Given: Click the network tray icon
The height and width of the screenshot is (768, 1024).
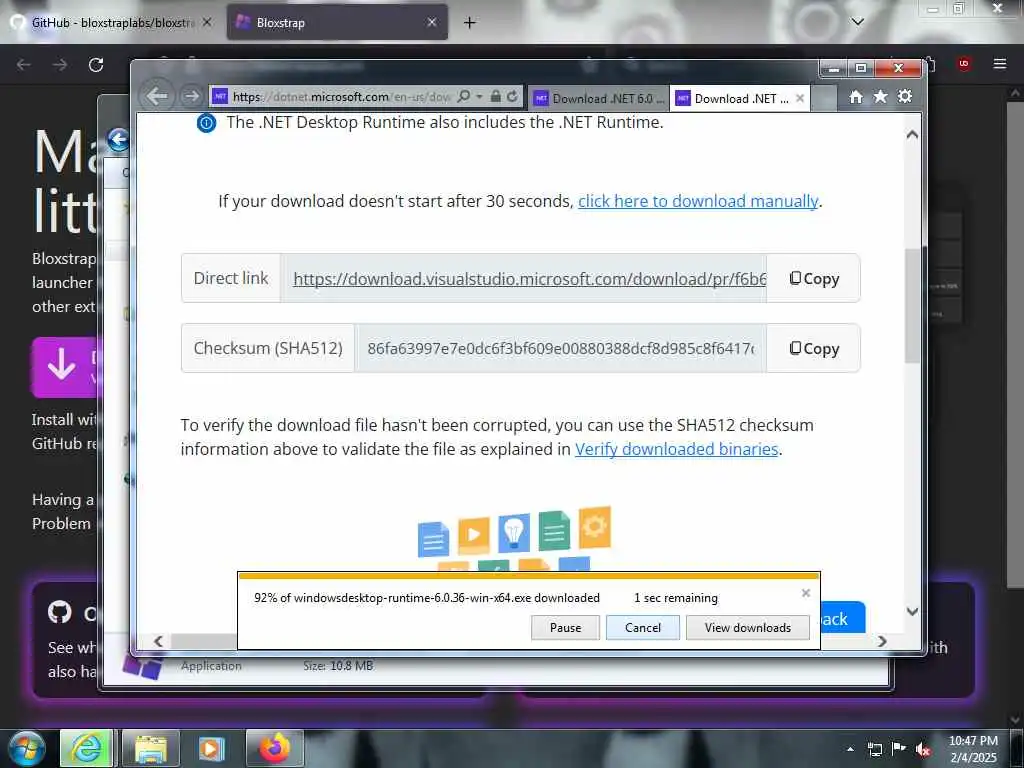Looking at the screenshot, I should click(x=874, y=749).
